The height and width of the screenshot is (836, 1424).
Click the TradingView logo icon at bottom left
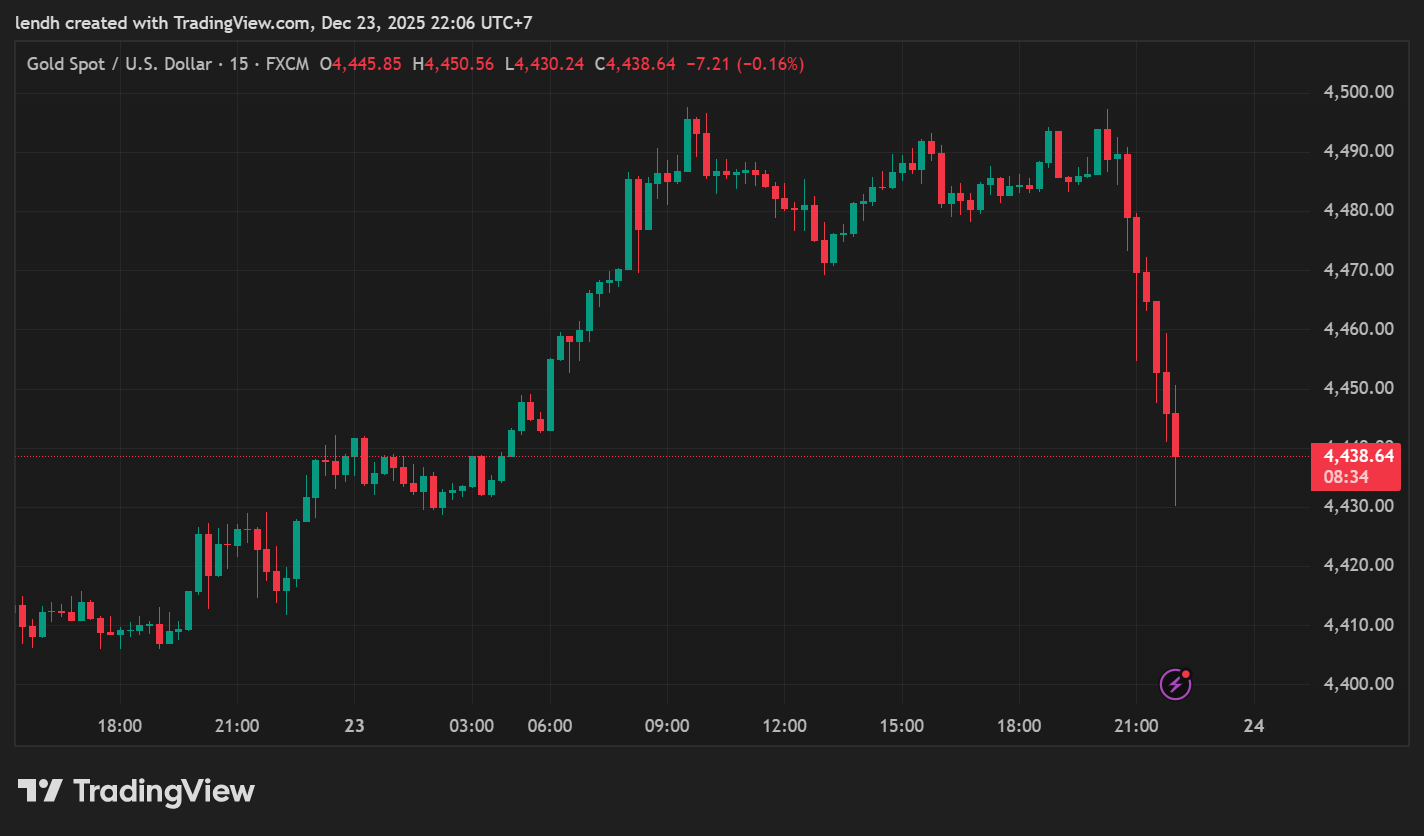[41, 792]
